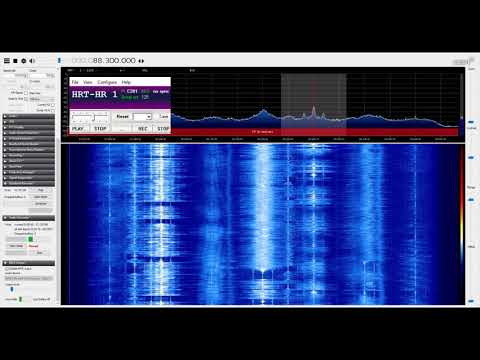Adjust the Range slider on the right edge
480x360 pixels.
pyautogui.click(x=471, y=200)
